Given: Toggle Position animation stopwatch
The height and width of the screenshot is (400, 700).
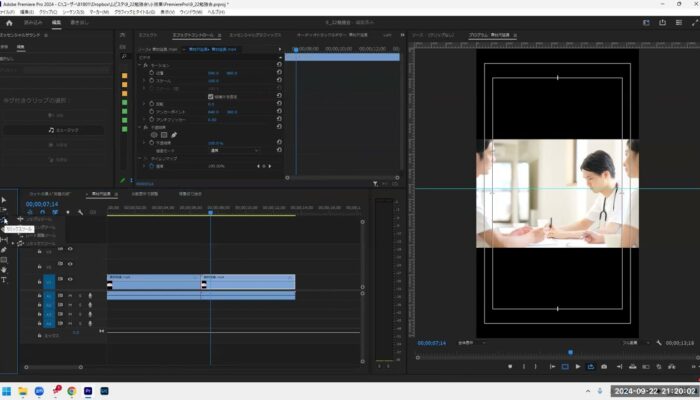Looking at the screenshot, I should [152, 72].
